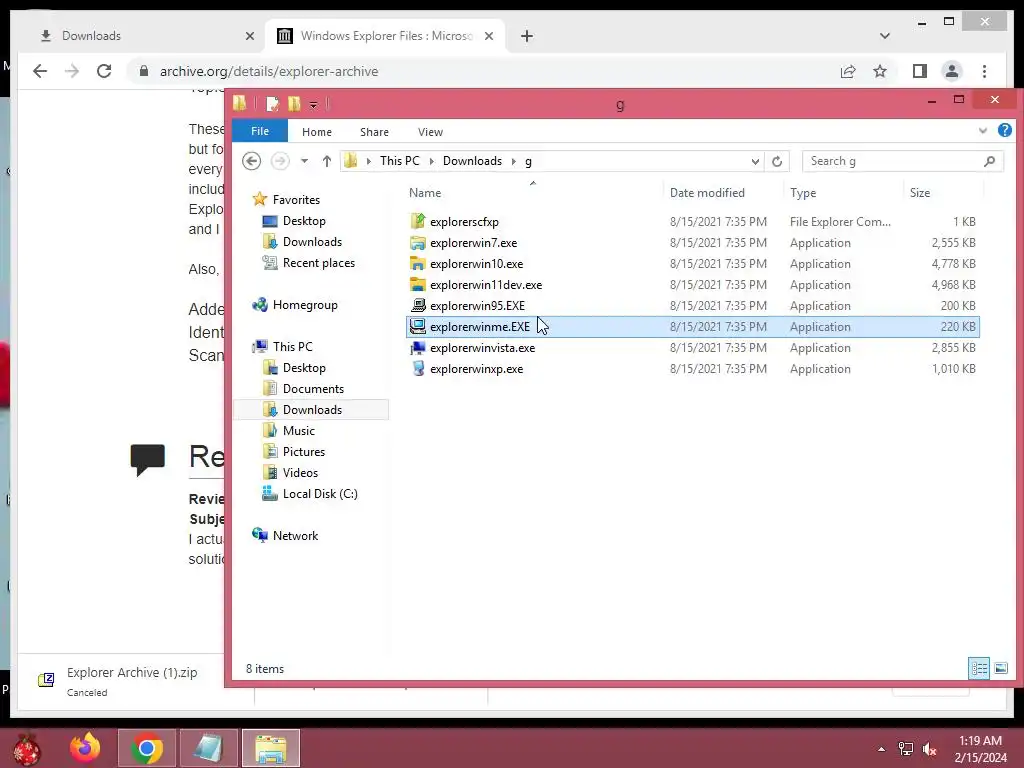Select the explorerwinvista.exe icon

tap(418, 348)
